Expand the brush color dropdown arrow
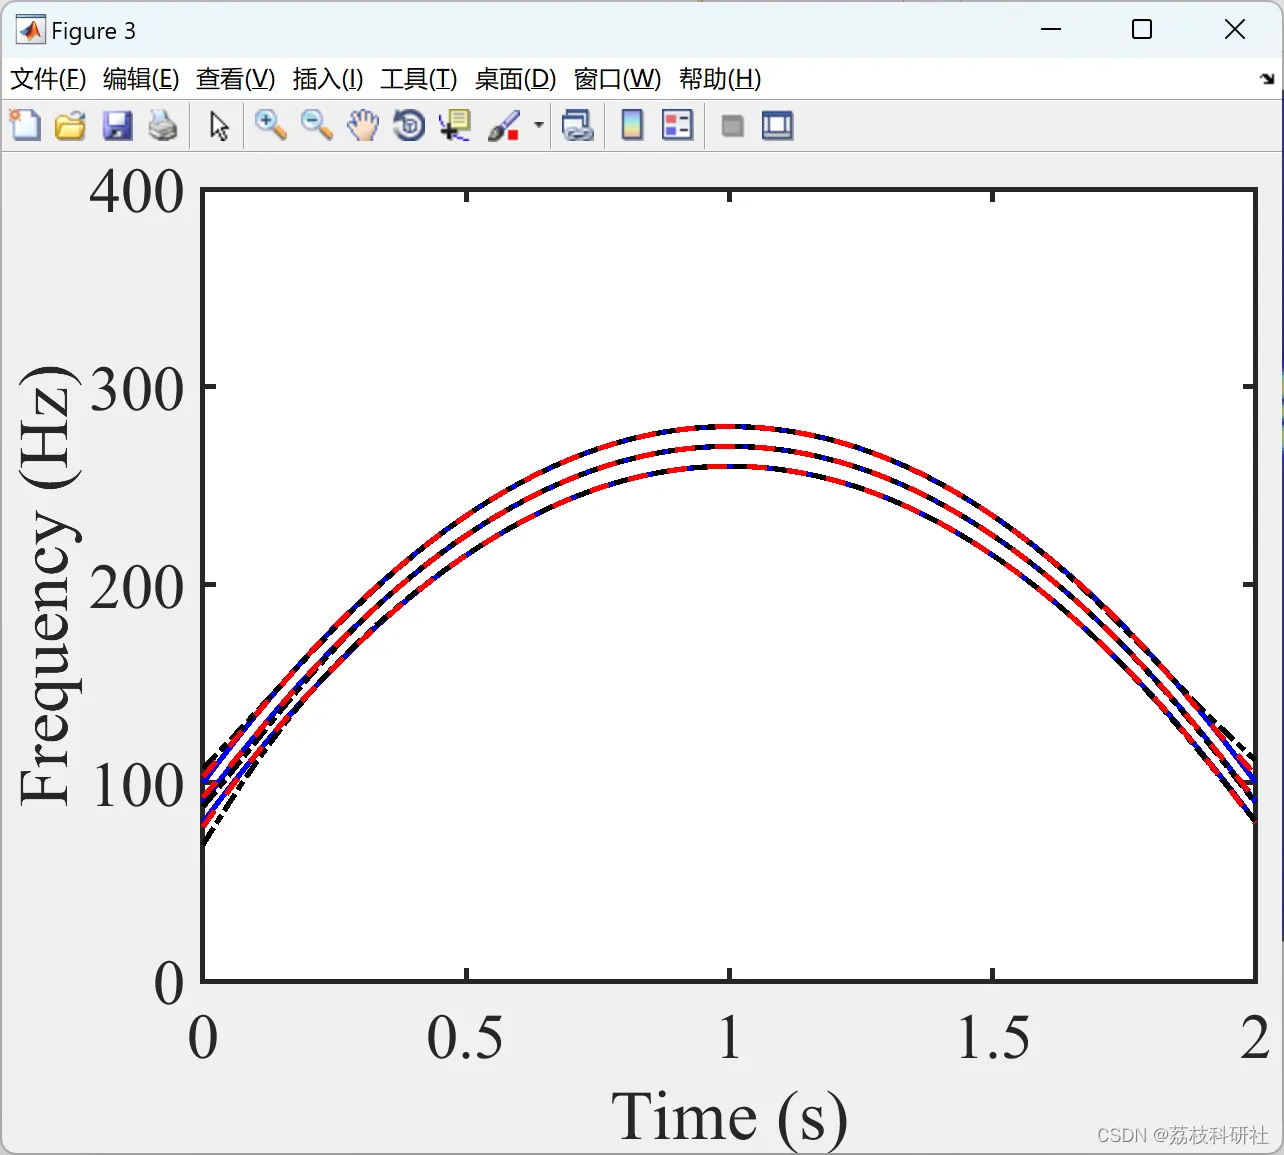 coord(538,126)
